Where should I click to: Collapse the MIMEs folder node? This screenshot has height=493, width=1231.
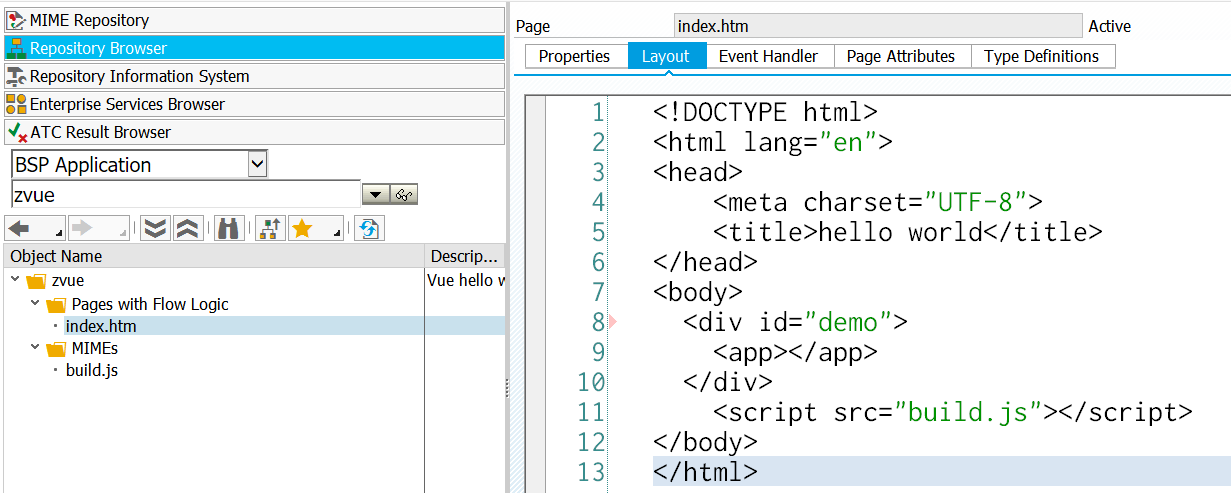(35, 348)
